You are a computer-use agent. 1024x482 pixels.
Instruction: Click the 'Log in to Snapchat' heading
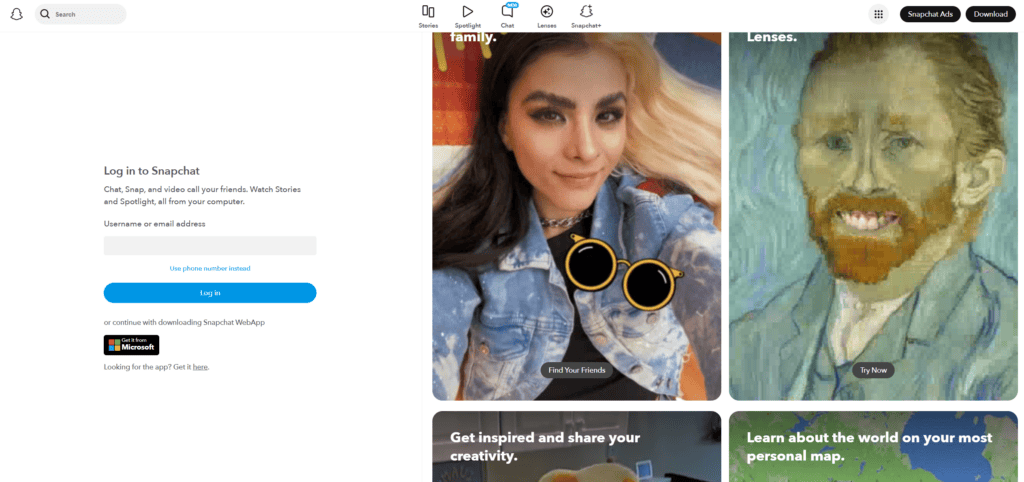tap(152, 171)
